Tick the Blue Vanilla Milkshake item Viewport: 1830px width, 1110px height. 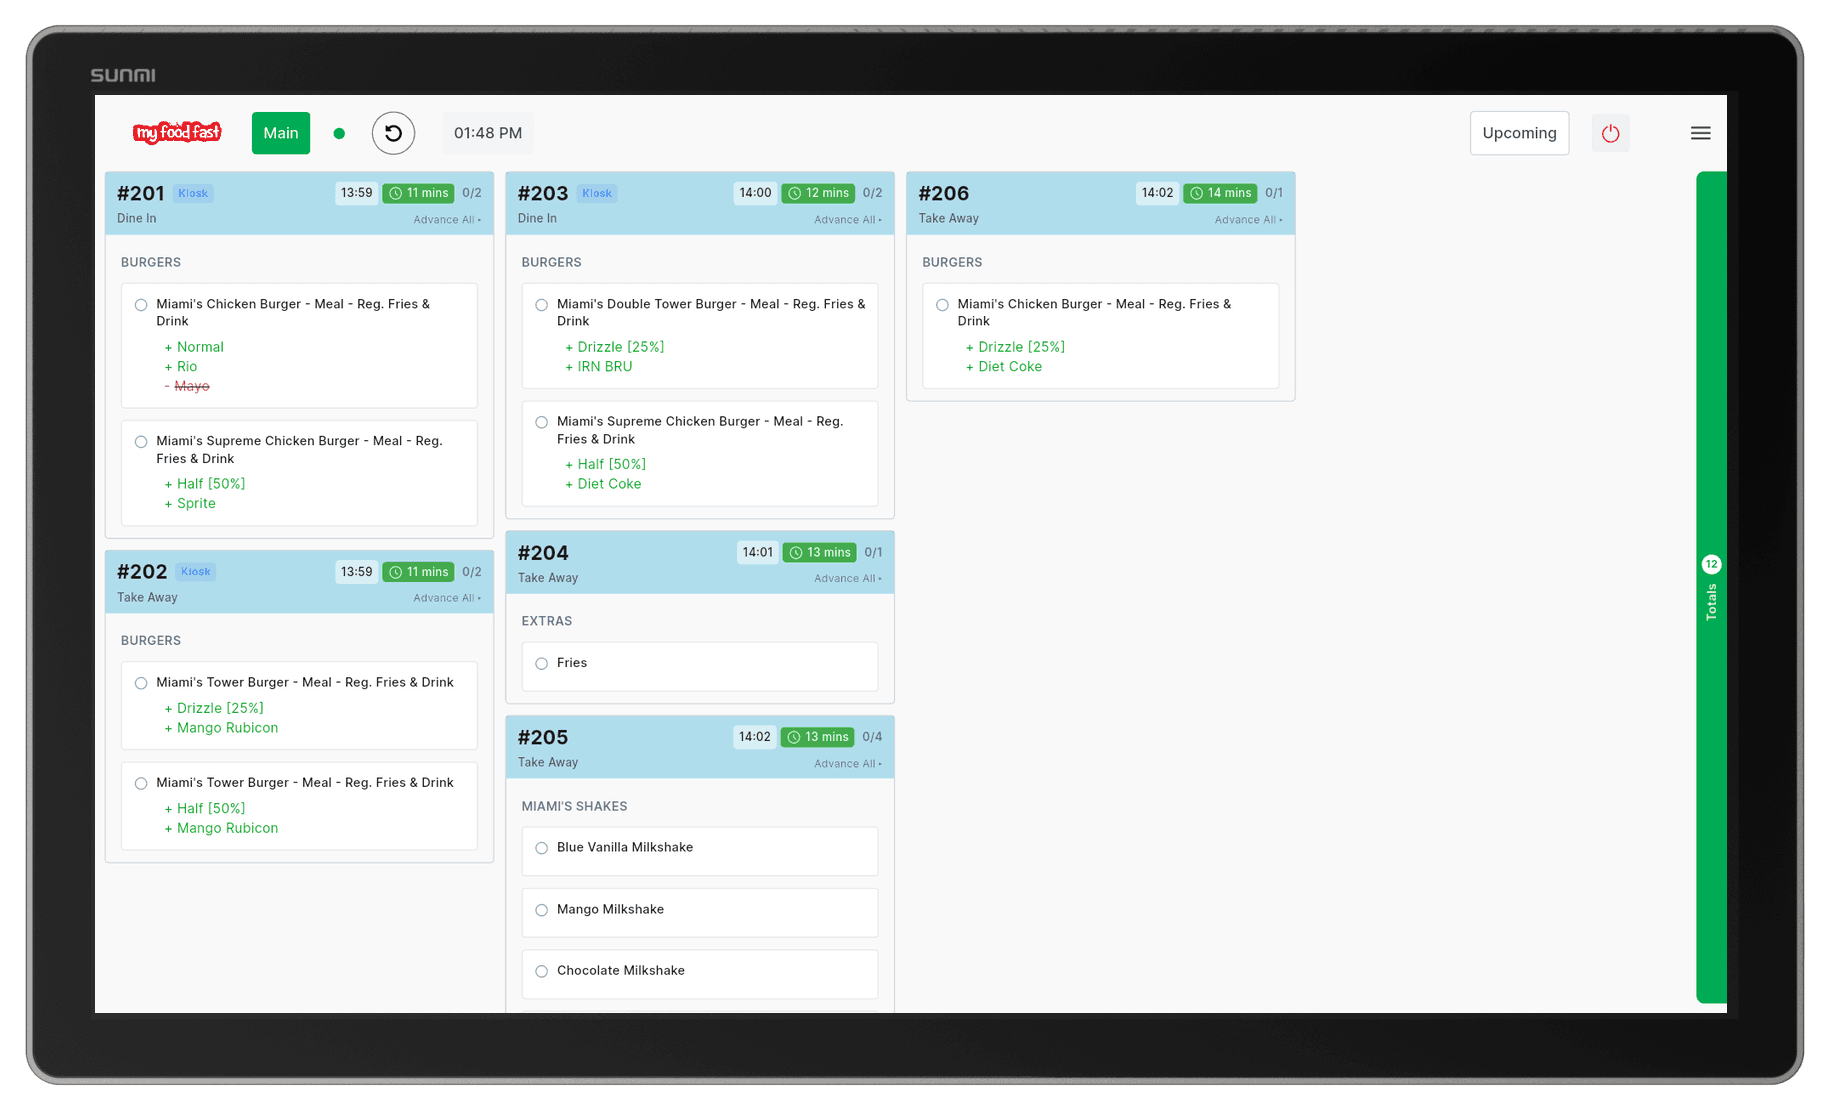click(541, 848)
